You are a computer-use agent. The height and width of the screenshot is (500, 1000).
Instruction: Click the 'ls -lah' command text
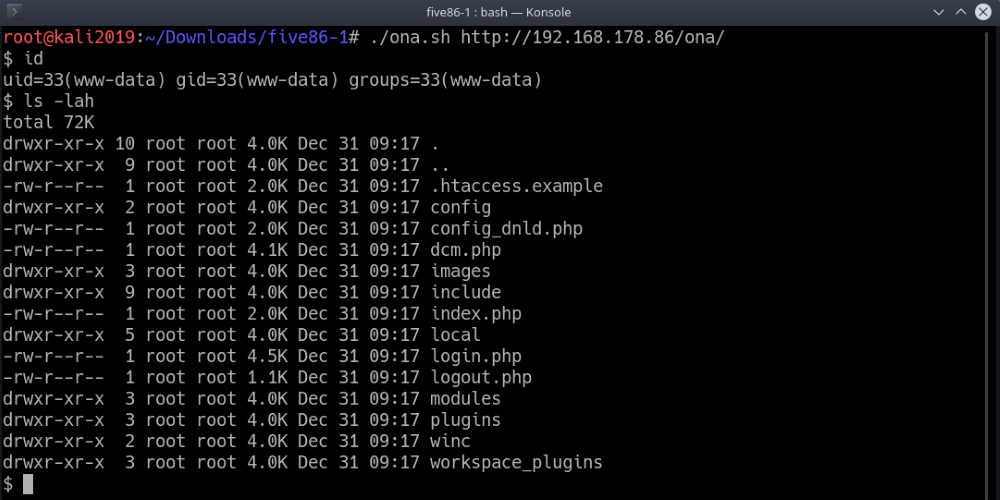(x=58, y=101)
